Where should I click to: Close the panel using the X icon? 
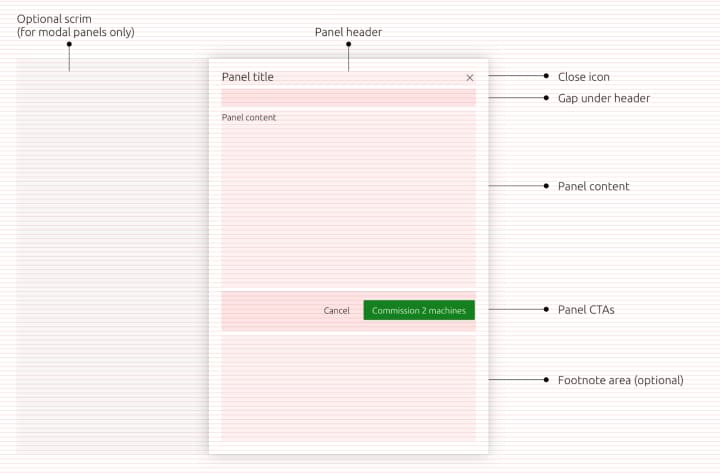469,78
